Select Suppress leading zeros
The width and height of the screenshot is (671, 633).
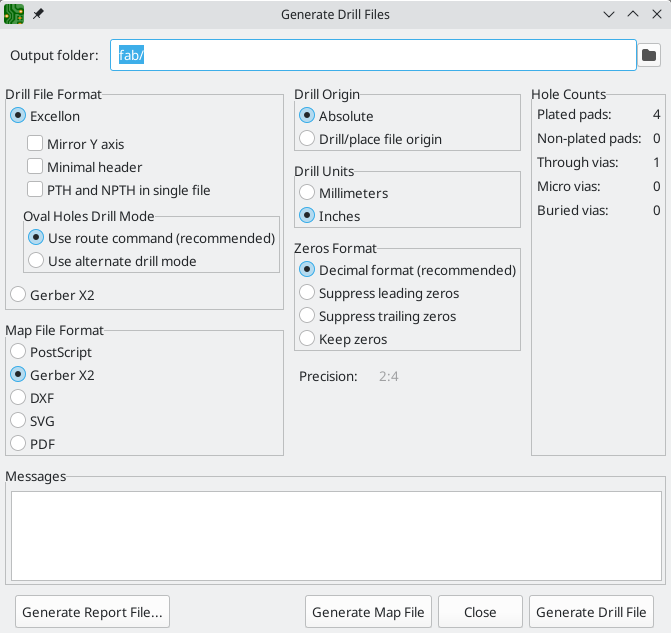[379, 293]
